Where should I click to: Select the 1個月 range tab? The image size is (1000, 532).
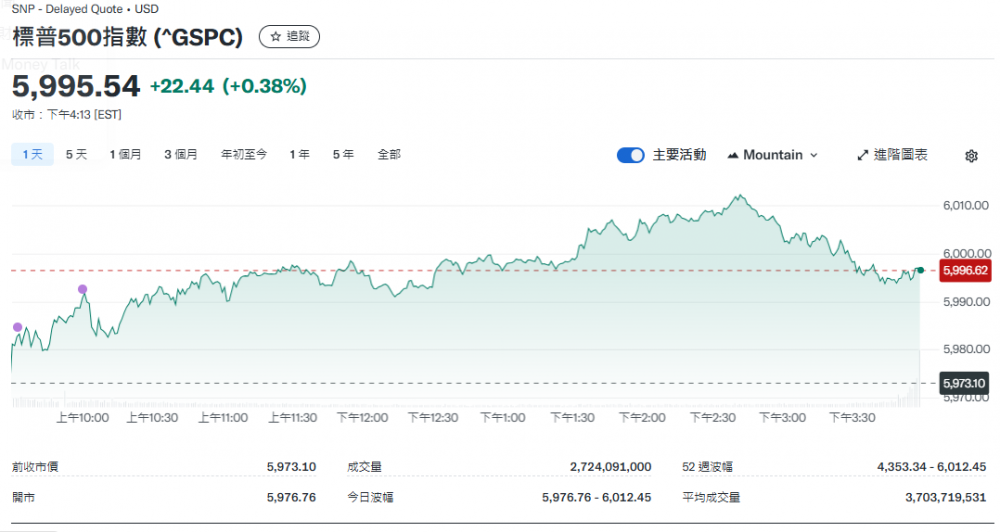coord(125,154)
